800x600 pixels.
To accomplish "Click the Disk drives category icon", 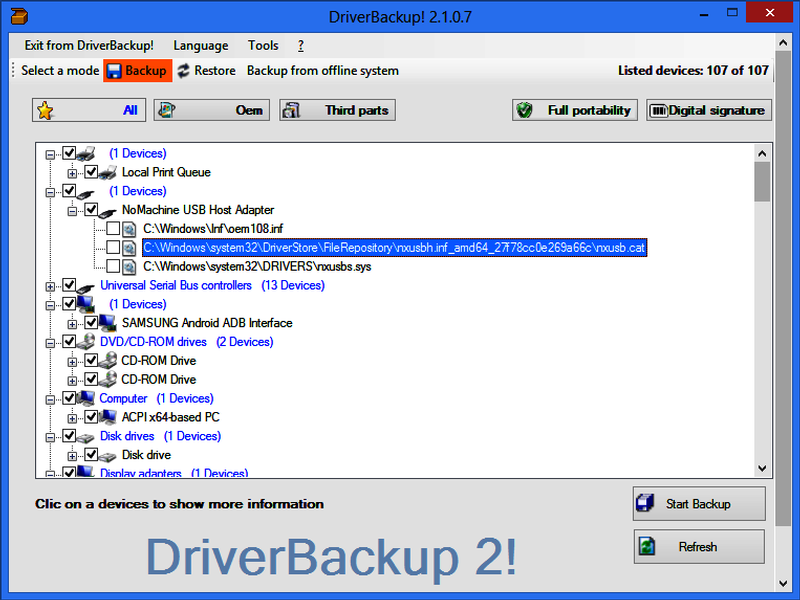I will 86,437.
